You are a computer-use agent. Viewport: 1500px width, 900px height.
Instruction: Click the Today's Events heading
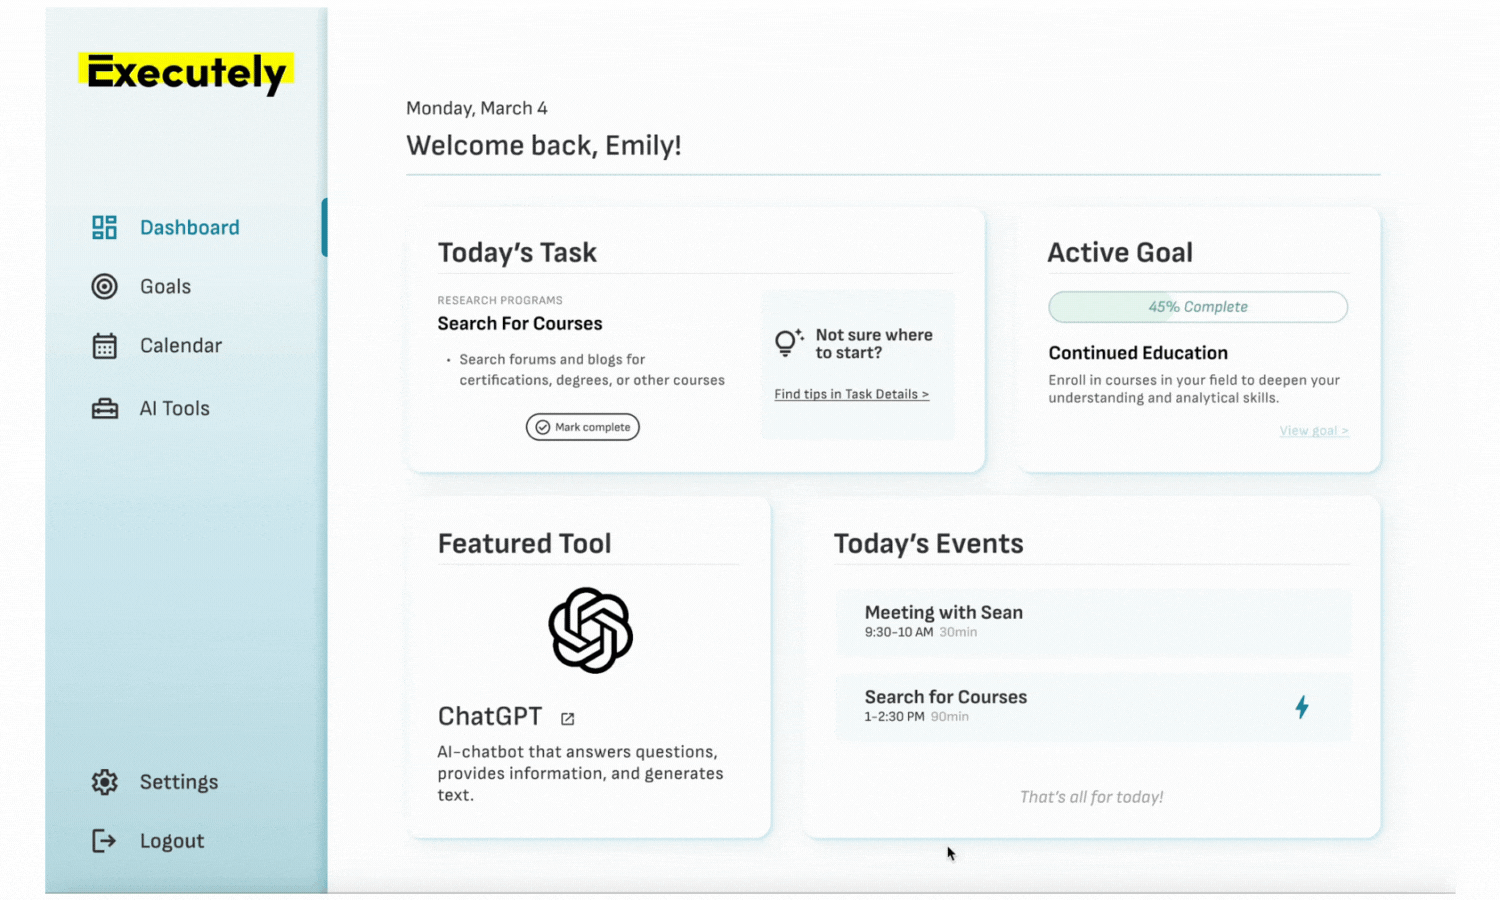[929, 544]
